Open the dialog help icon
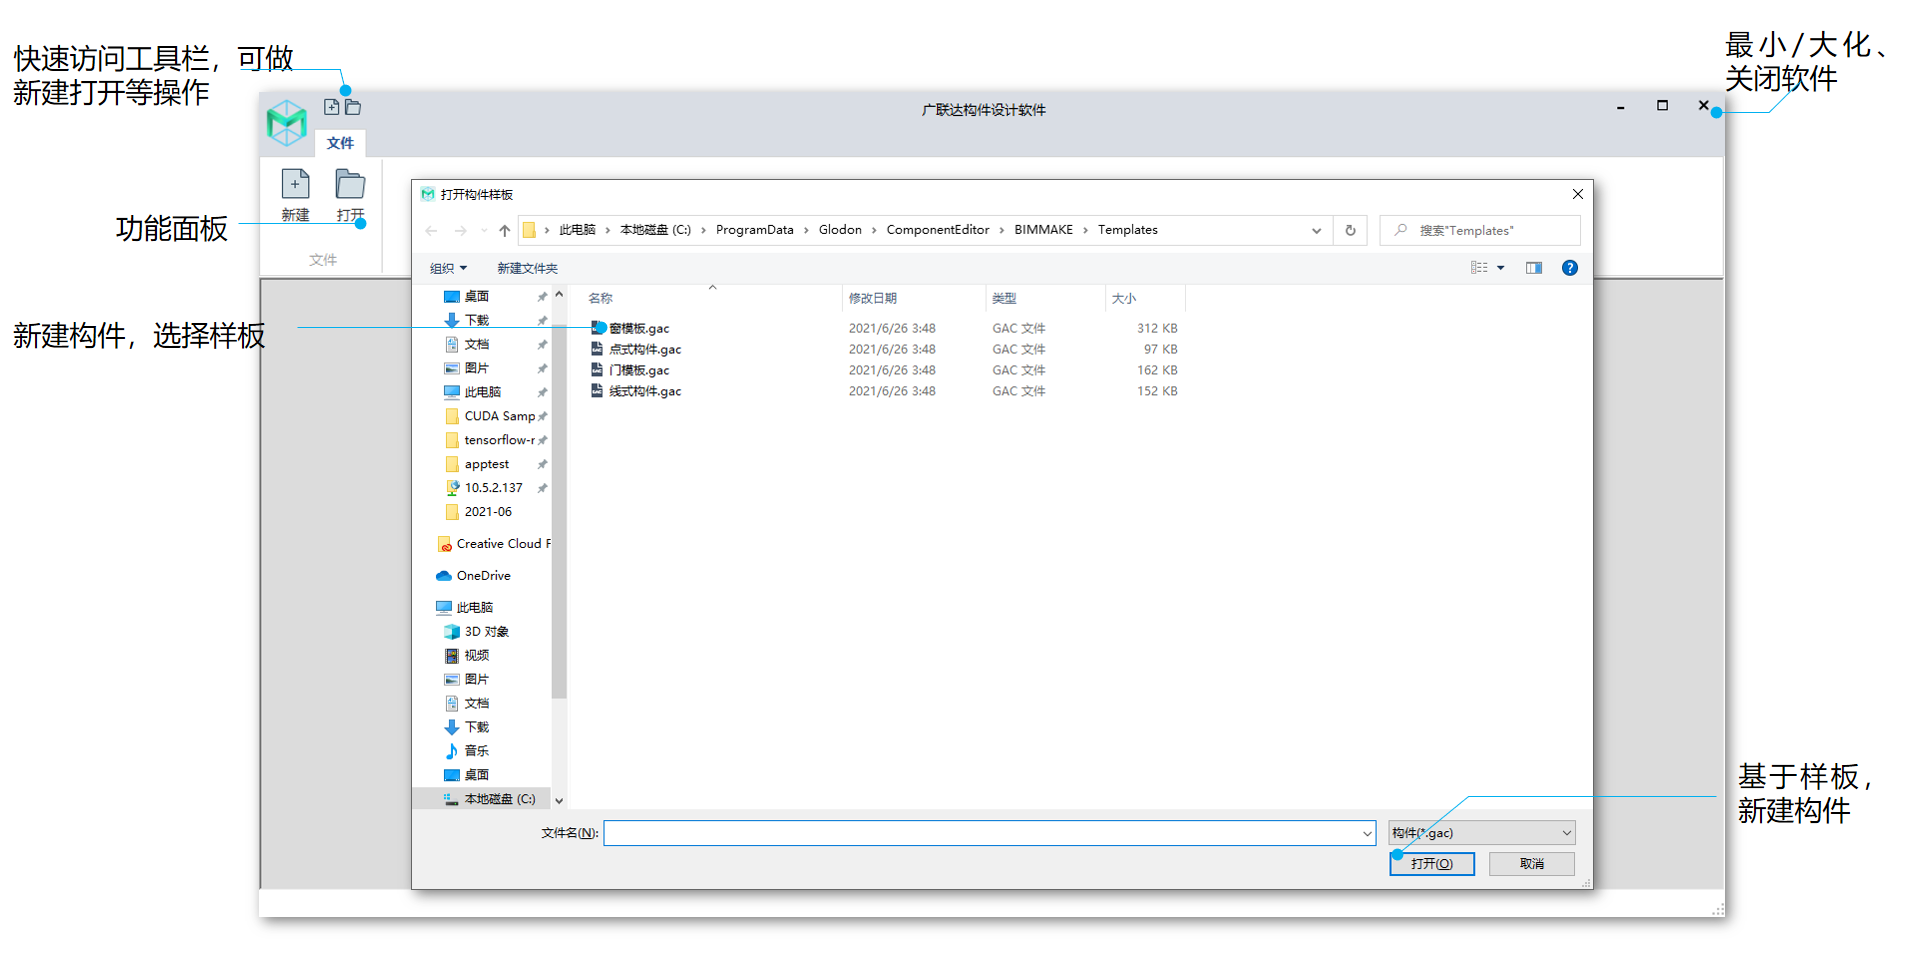This screenshot has width=1919, height=964. (x=1570, y=268)
